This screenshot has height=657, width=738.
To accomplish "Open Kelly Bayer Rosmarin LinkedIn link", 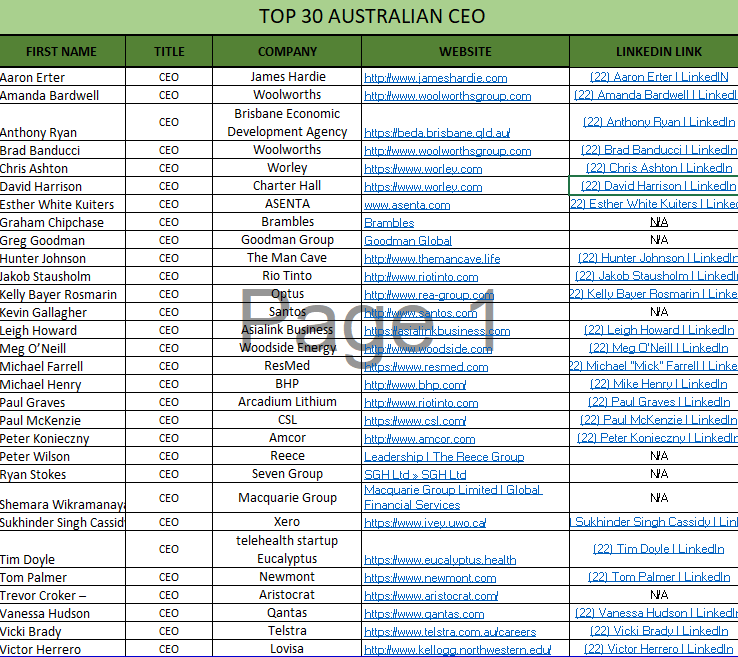I will [654, 294].
